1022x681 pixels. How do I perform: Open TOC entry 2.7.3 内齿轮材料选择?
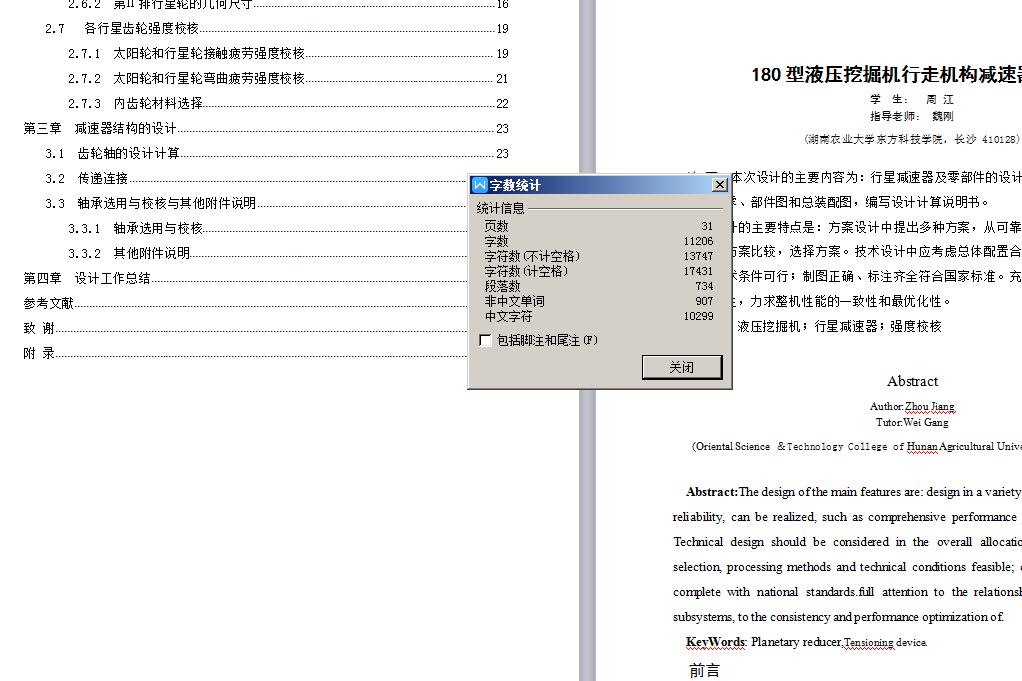[x=288, y=104]
